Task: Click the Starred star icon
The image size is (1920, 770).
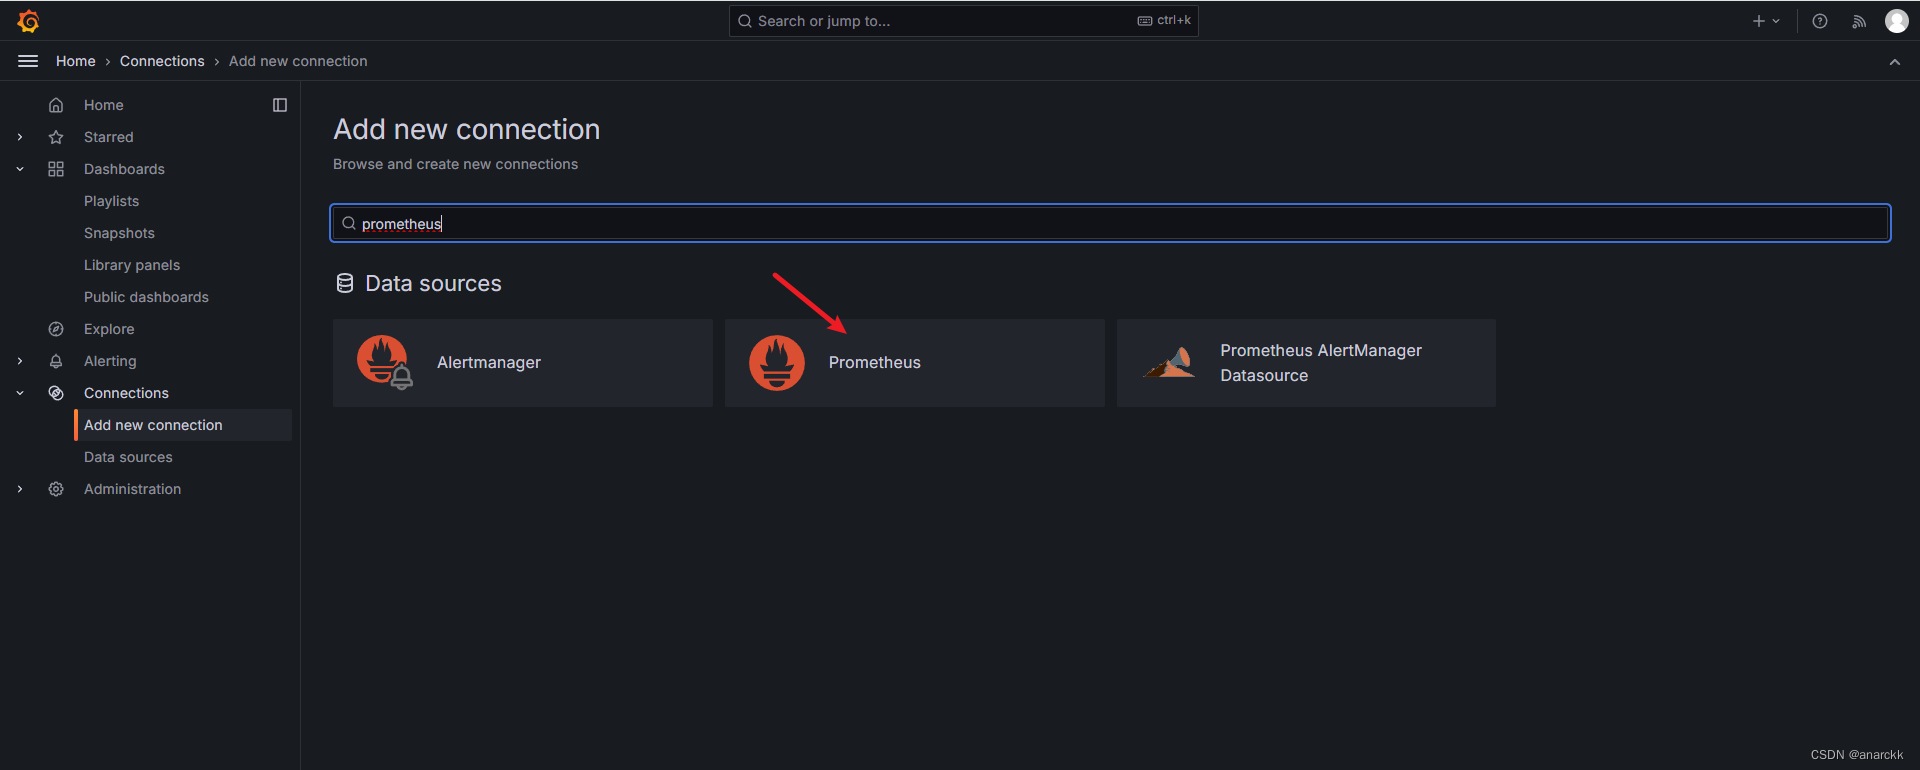Action: pyautogui.click(x=56, y=137)
